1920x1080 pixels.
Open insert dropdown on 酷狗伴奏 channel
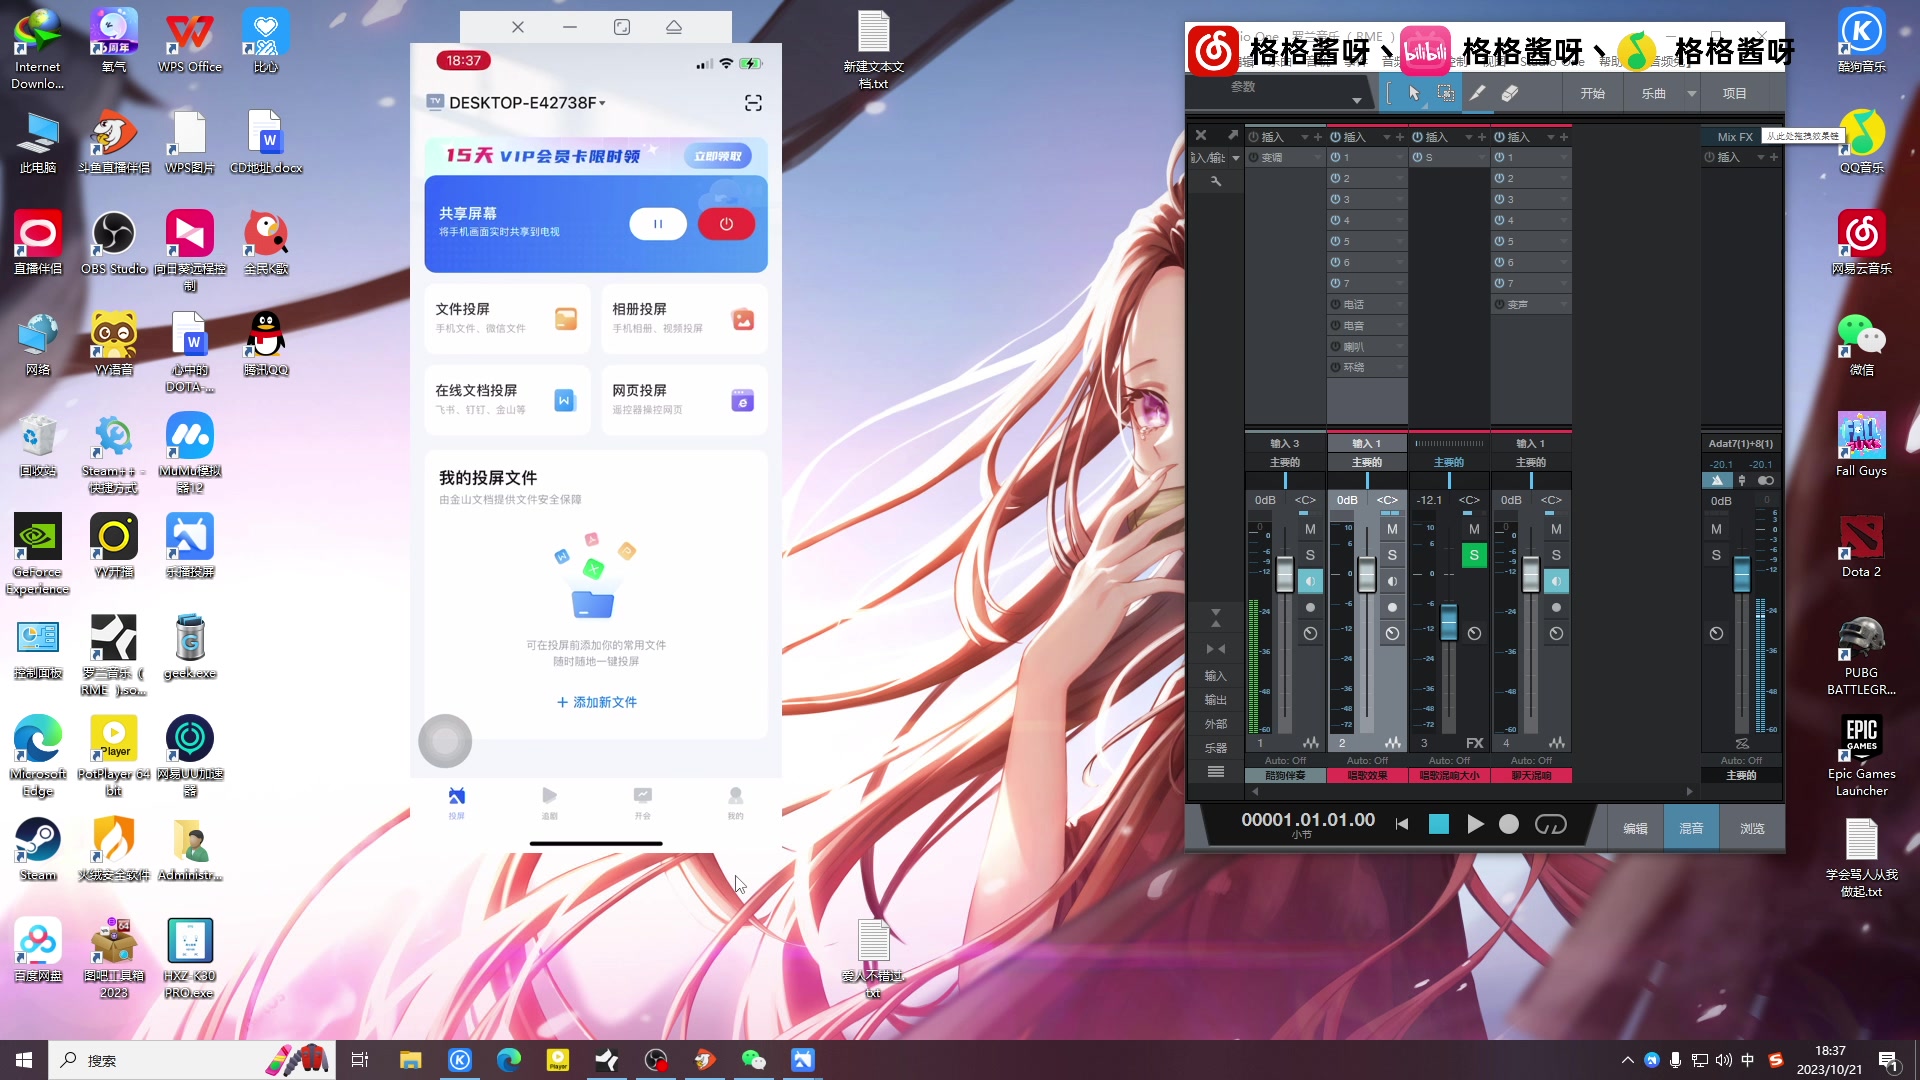[1304, 137]
